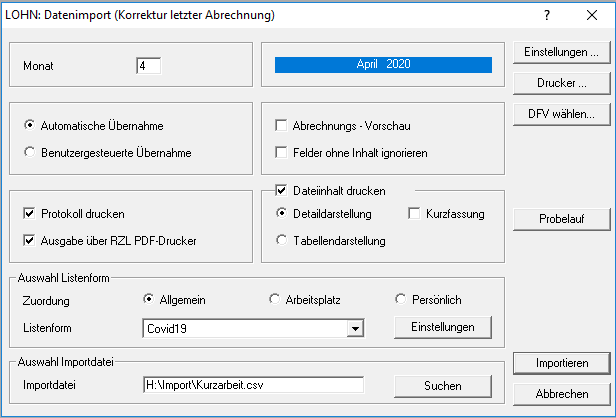Image resolution: width=616 pixels, height=418 pixels.
Task: Enable the Abrechnungs-Vorschau checkbox
Action: pos(282,126)
